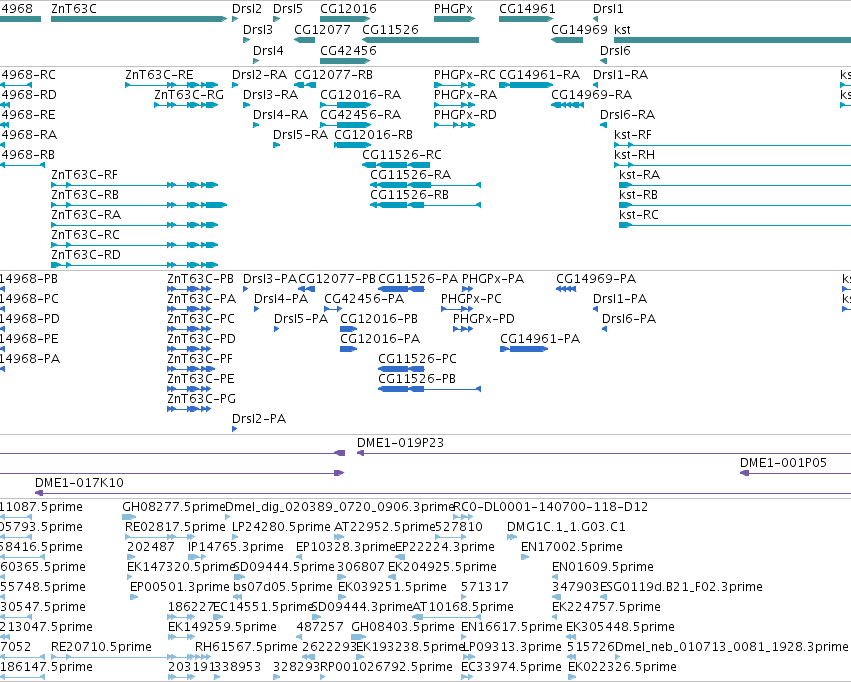Click protein ZnT63C-PG
Screen dimensions: 851x682
(x=201, y=398)
